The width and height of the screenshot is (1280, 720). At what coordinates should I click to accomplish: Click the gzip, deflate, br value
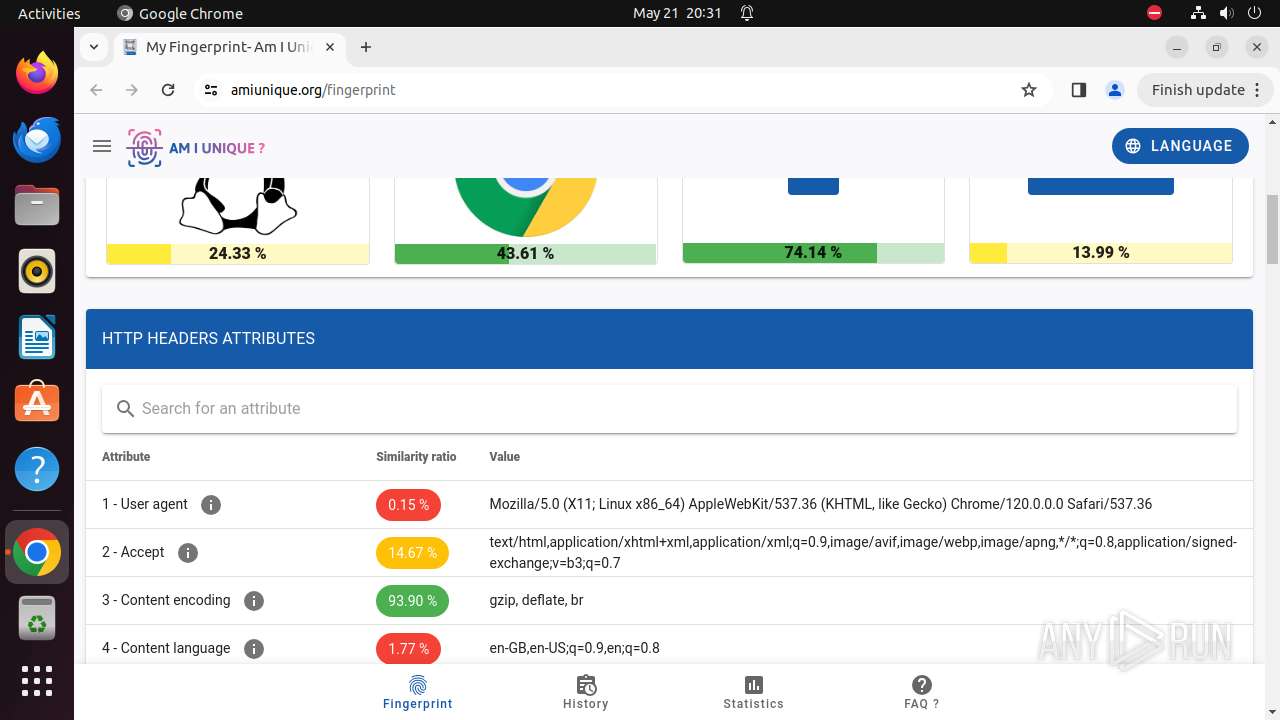(536, 601)
